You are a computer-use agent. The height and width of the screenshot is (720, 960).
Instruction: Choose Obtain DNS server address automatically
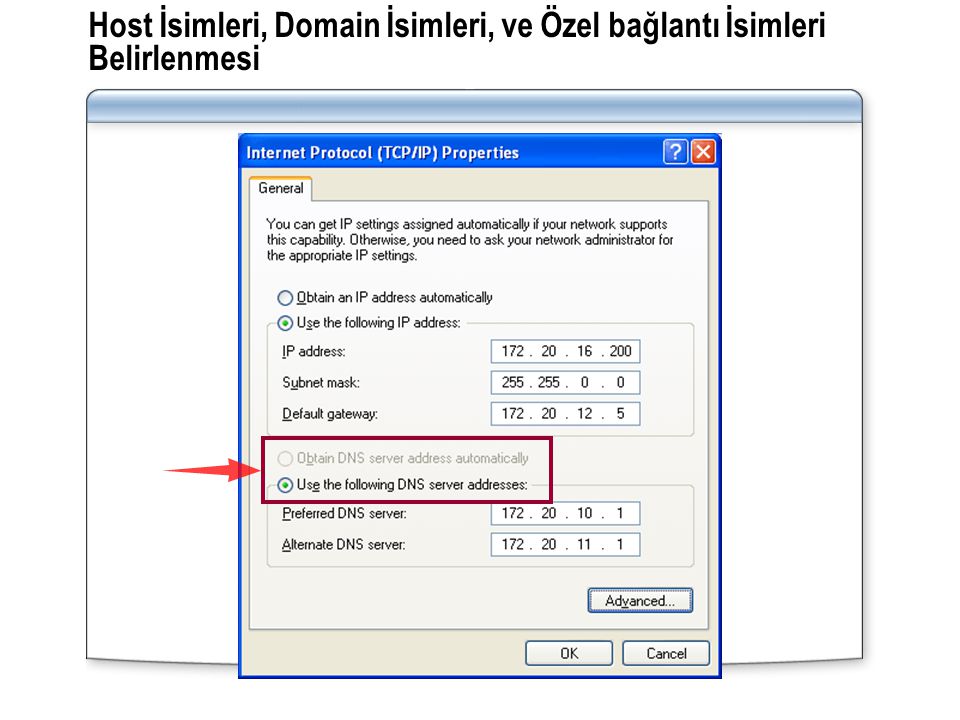pos(403,459)
